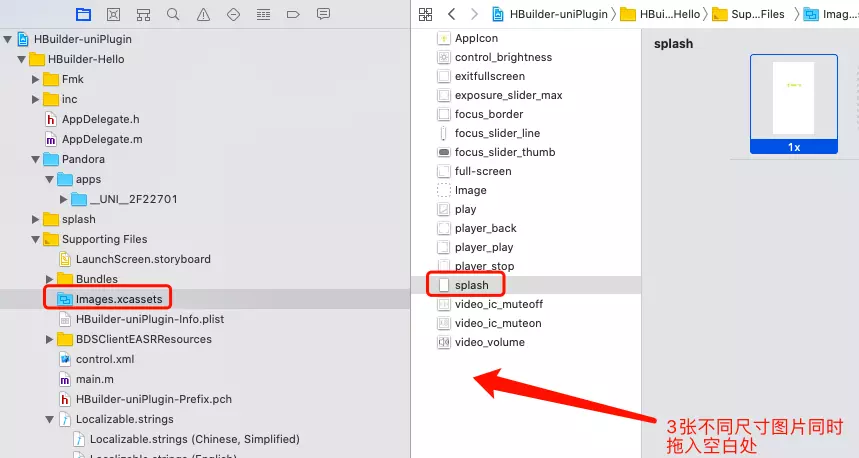Open the Test navigator diamond icon
The image size is (859, 458).
(233, 14)
